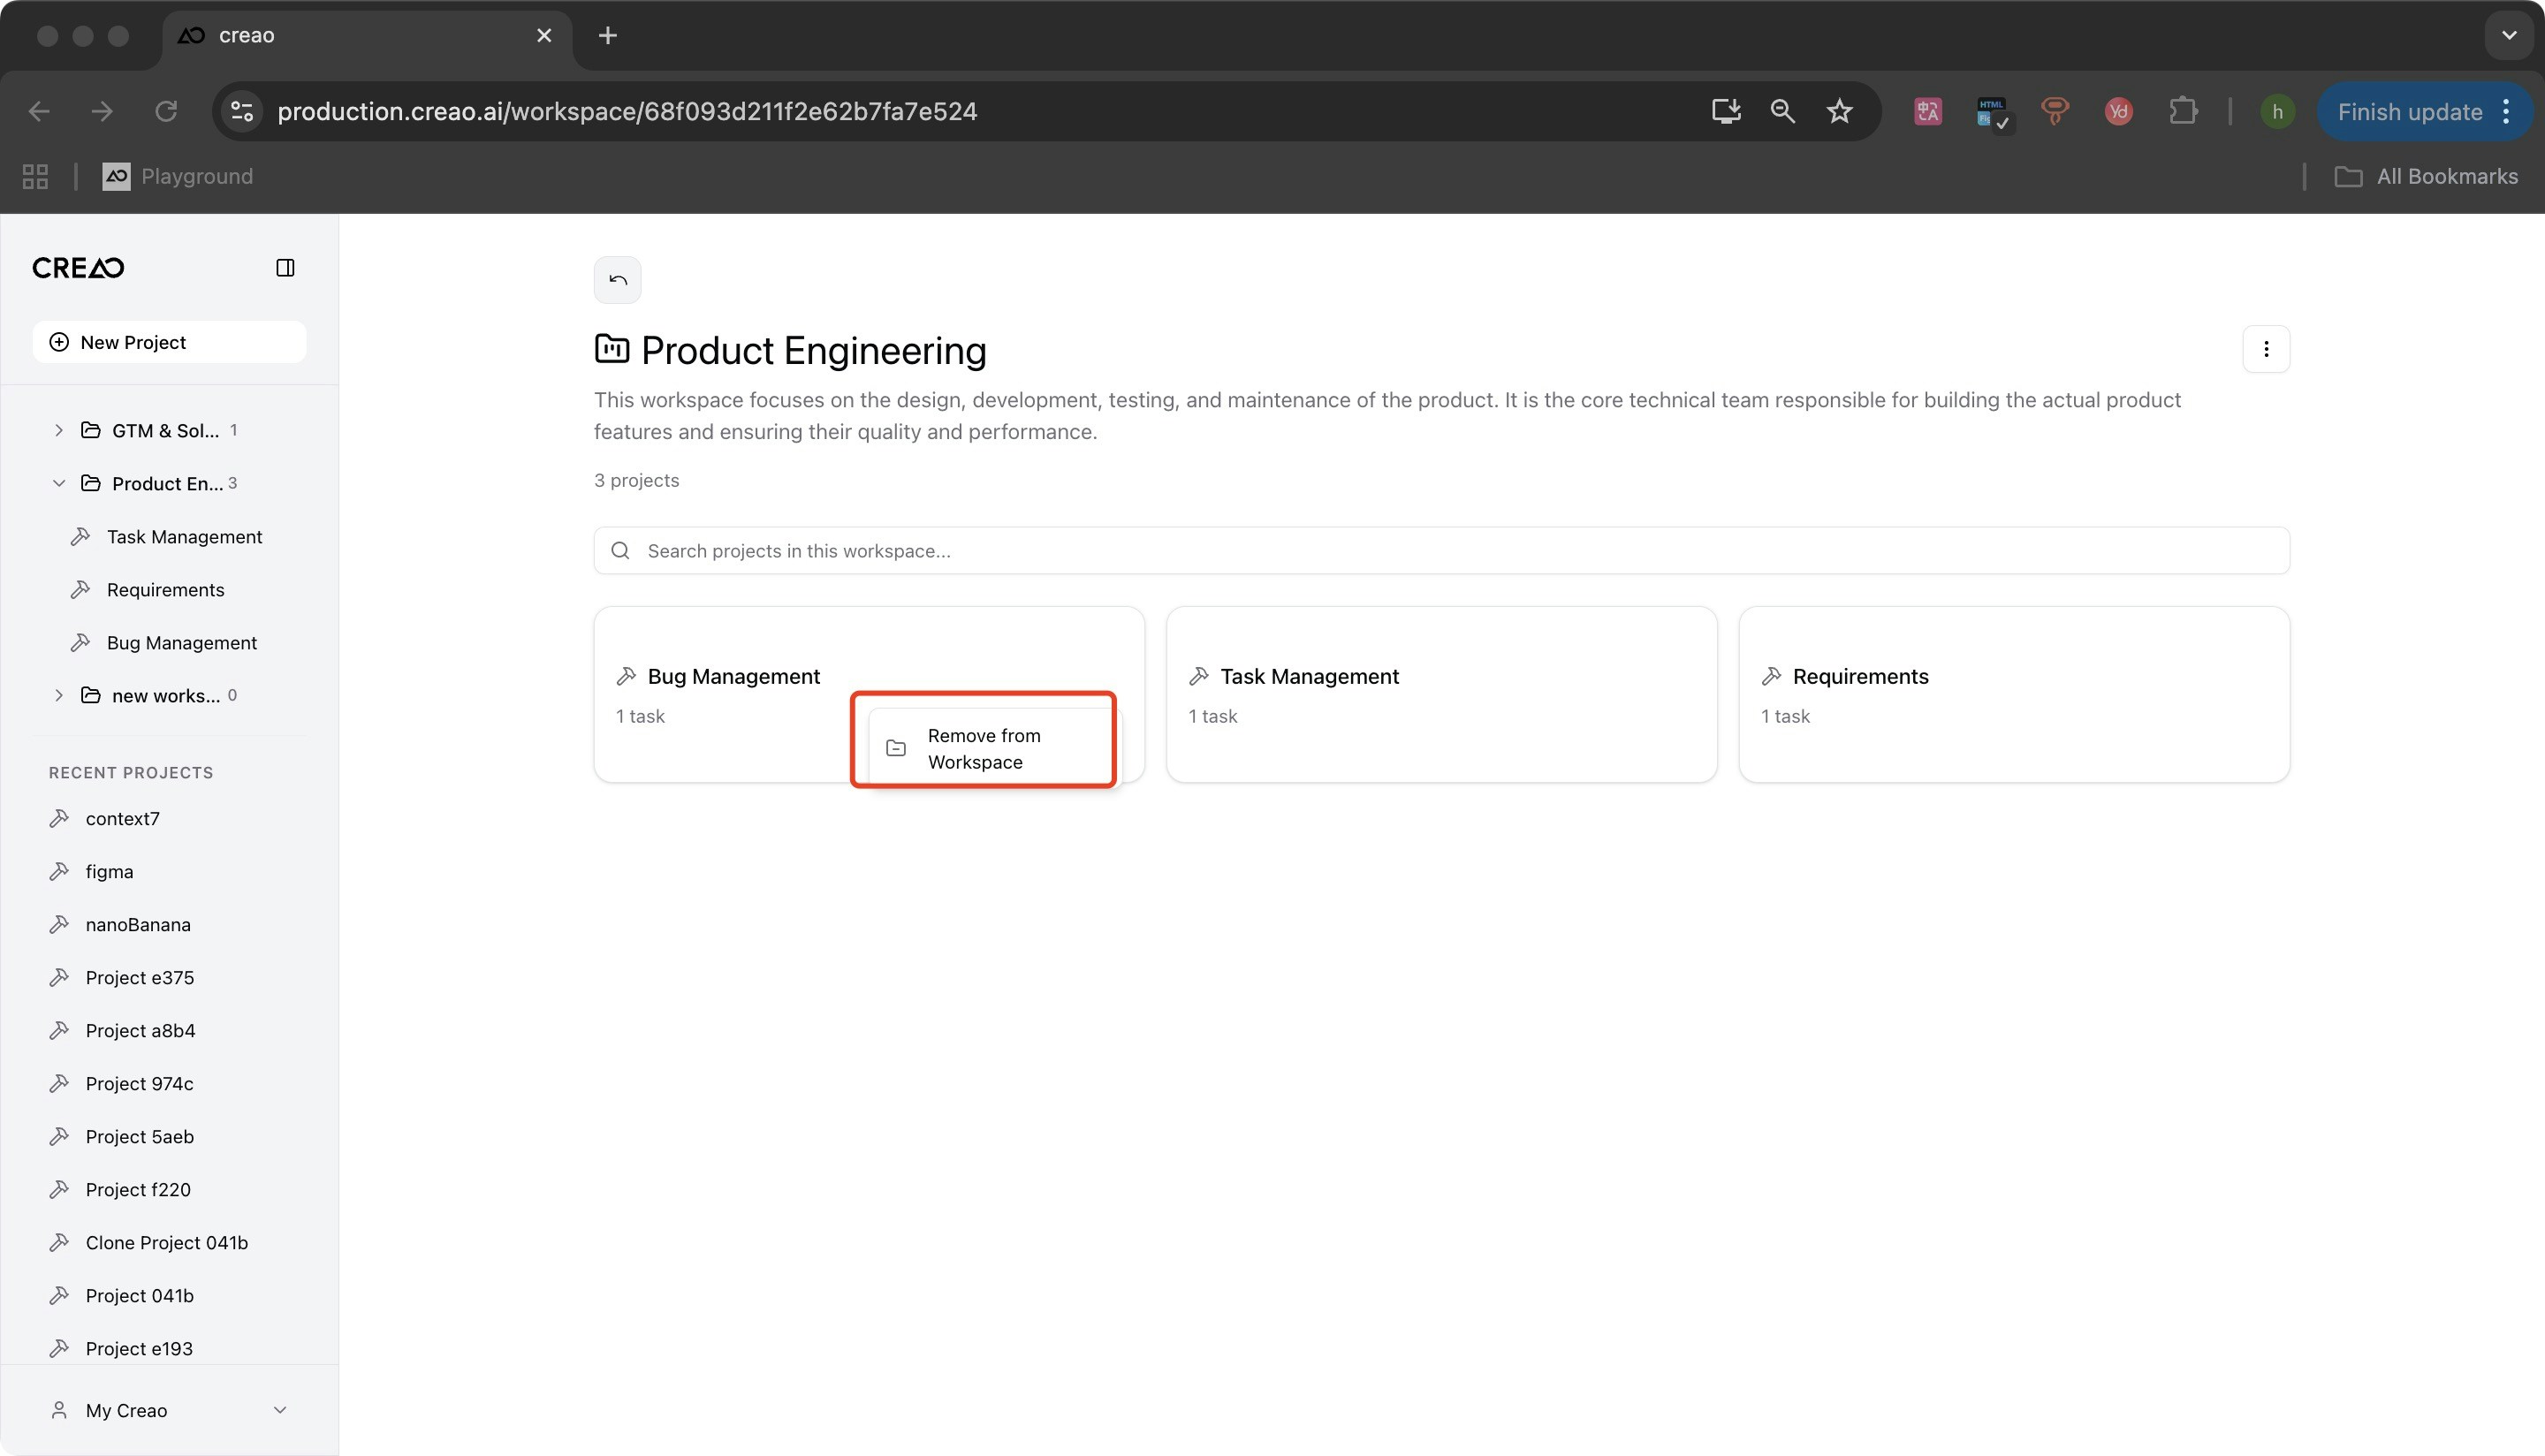This screenshot has width=2545, height=1456.
Task: Select Remove from Workspace menu item
Action: click(x=983, y=748)
